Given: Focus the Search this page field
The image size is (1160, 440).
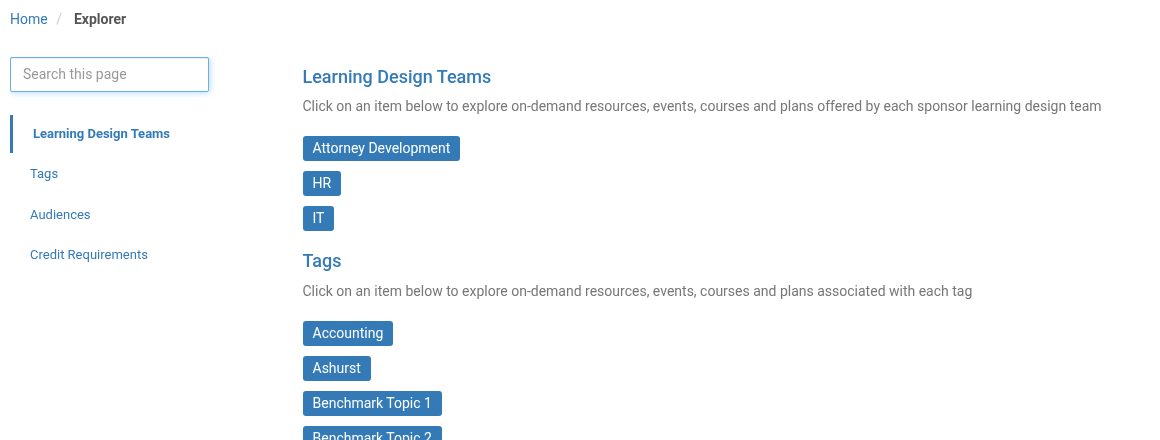Looking at the screenshot, I should [109, 75].
